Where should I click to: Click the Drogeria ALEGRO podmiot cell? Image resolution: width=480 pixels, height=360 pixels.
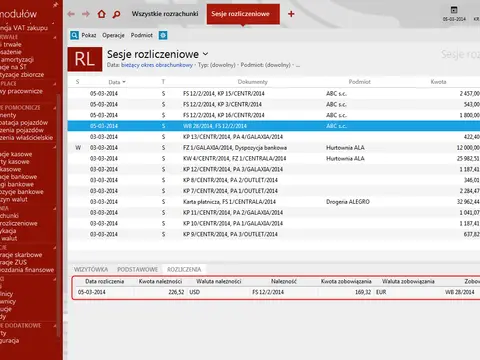click(348, 202)
